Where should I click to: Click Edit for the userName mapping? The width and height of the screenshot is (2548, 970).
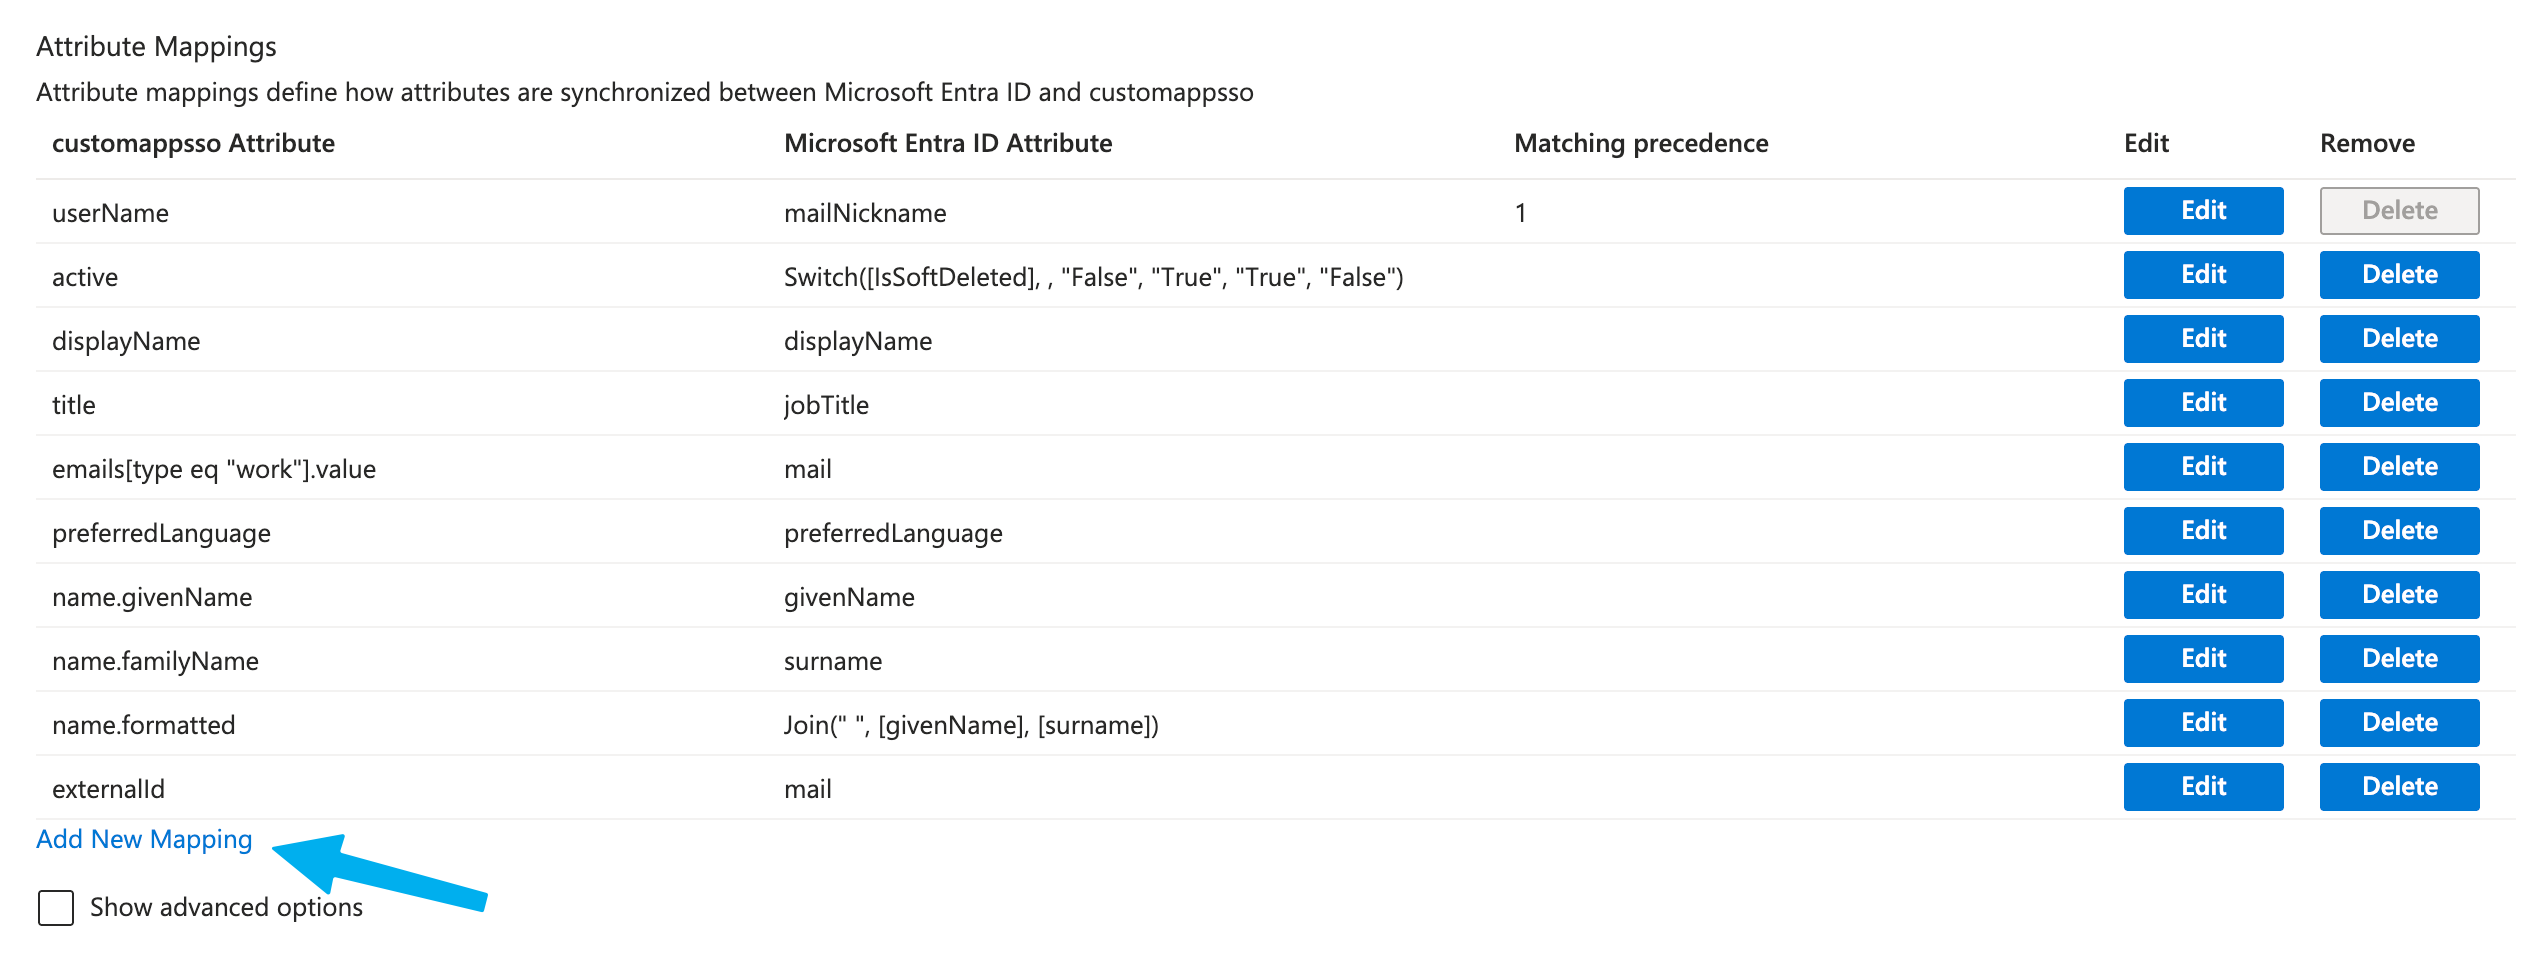(x=2203, y=211)
